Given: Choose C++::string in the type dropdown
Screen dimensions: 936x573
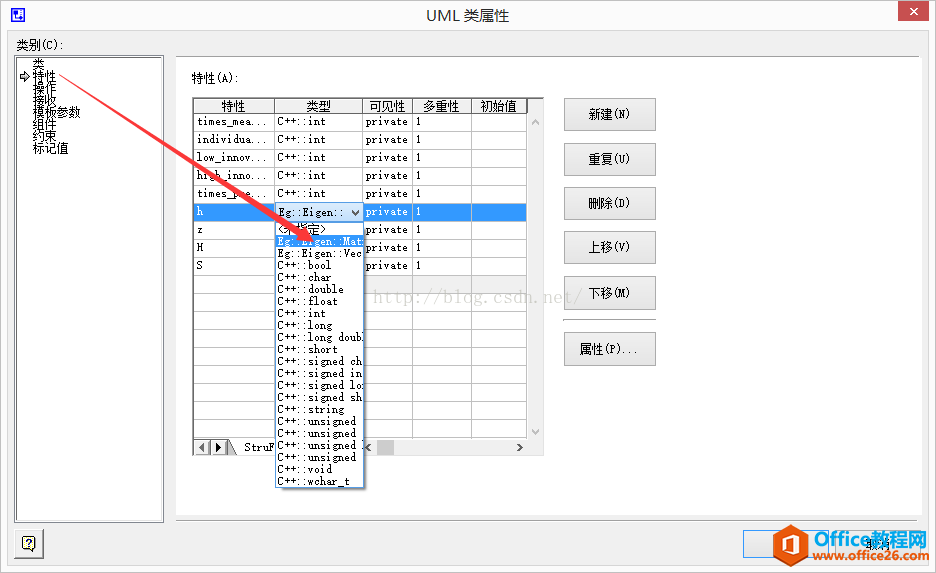Looking at the screenshot, I should coord(319,409).
